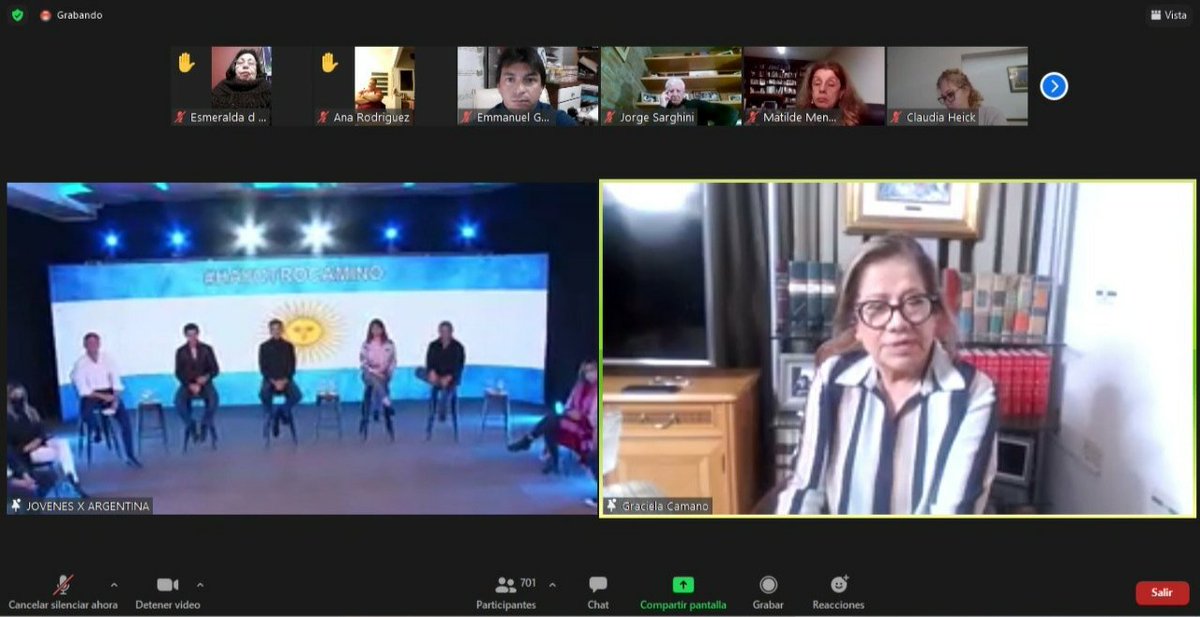Screen dimensions: 1200x617
Task: Select Graciela Camano speaker video
Action: 898,348
